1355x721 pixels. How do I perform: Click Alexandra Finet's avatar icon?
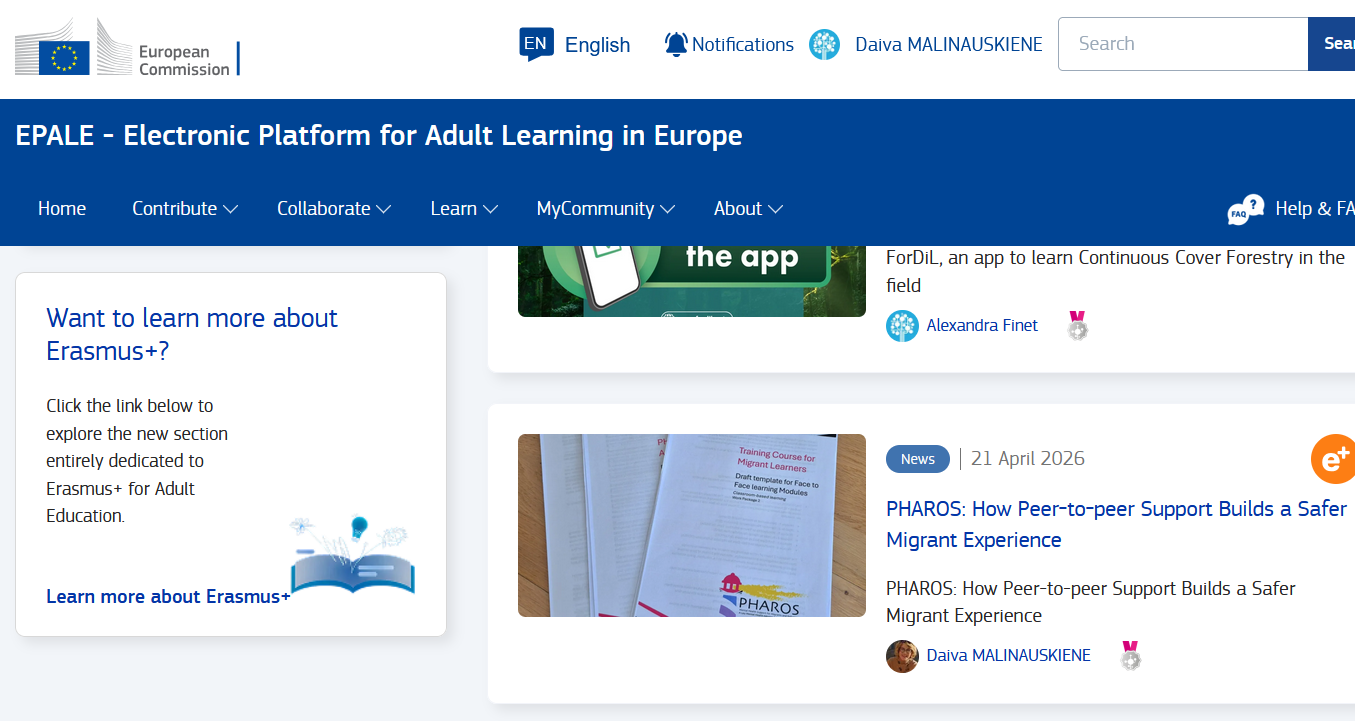tap(902, 326)
